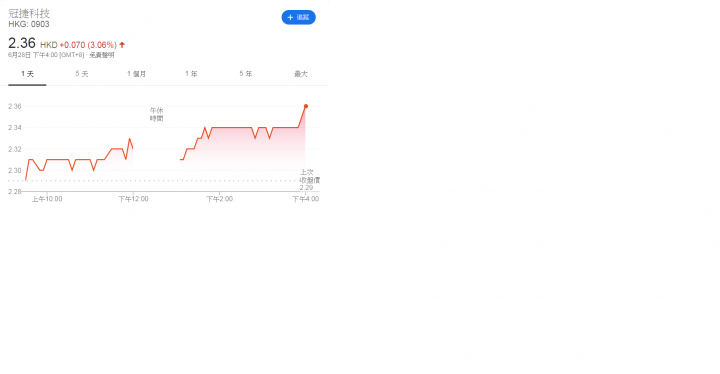Click the 2.32 y-axis value
720x374 pixels.
coord(15,149)
